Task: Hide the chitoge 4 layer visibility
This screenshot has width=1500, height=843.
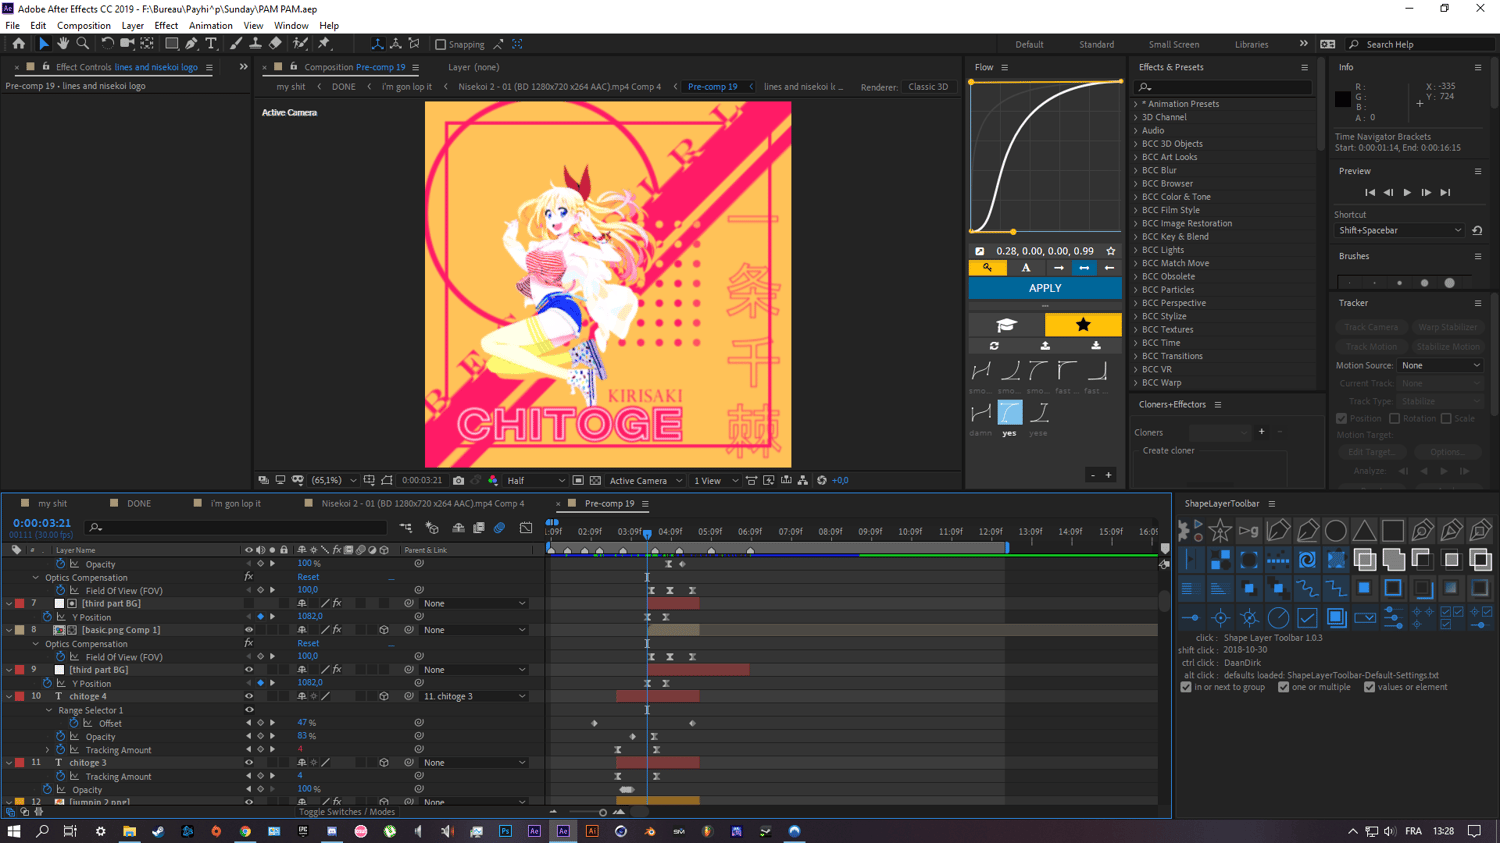Action: (x=249, y=696)
